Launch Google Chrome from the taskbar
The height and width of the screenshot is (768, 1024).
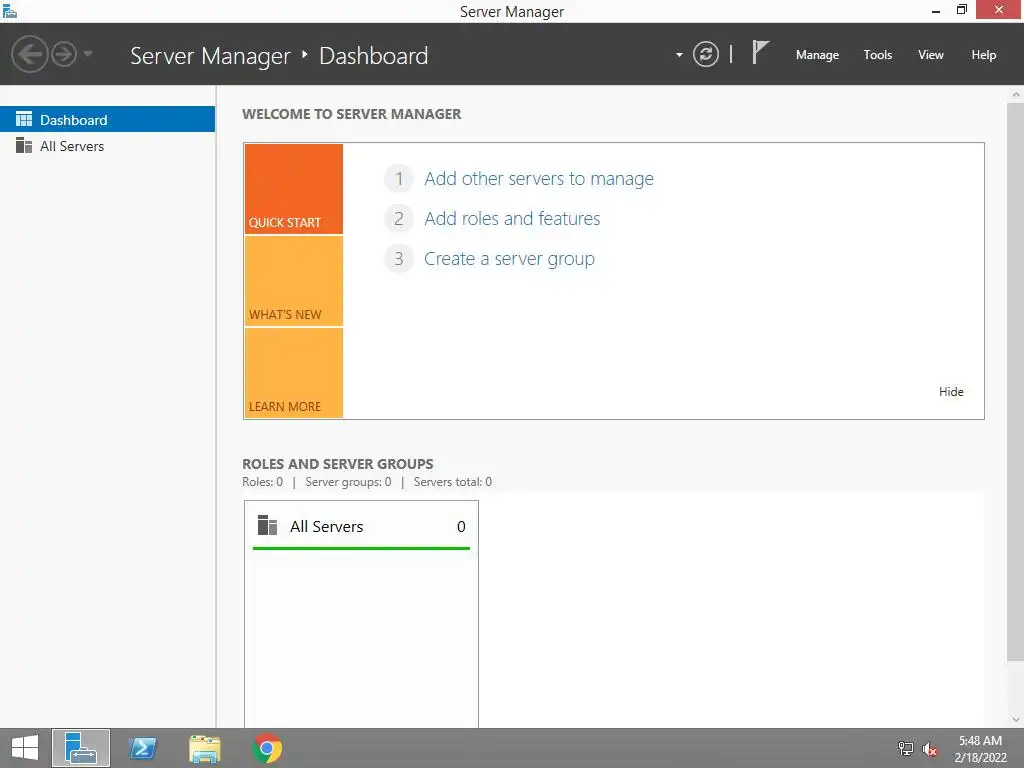coord(267,748)
